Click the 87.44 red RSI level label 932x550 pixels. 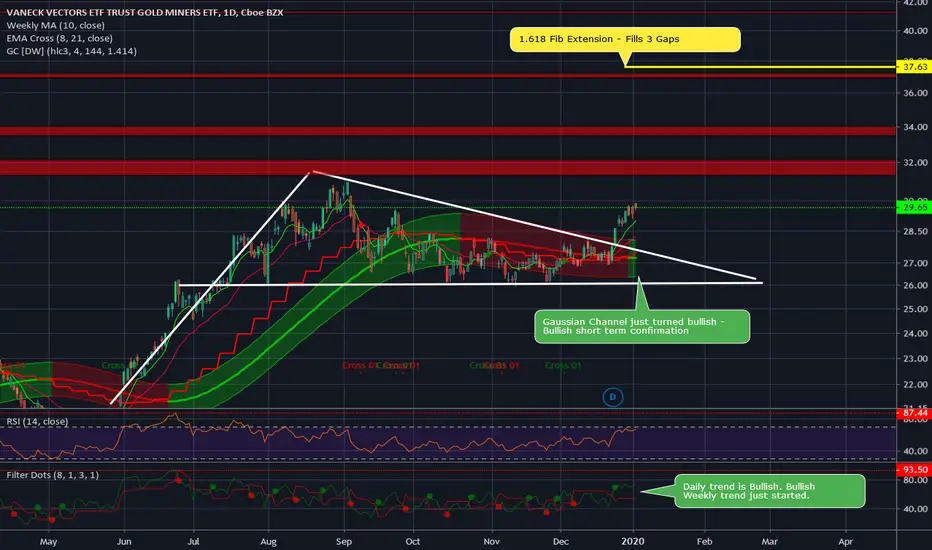[x=914, y=413]
